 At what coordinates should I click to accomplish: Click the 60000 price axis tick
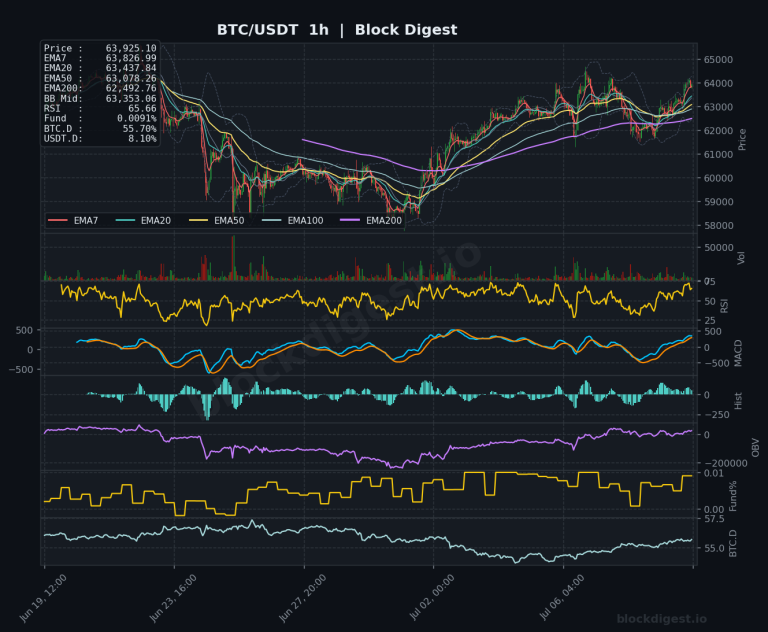tap(719, 178)
